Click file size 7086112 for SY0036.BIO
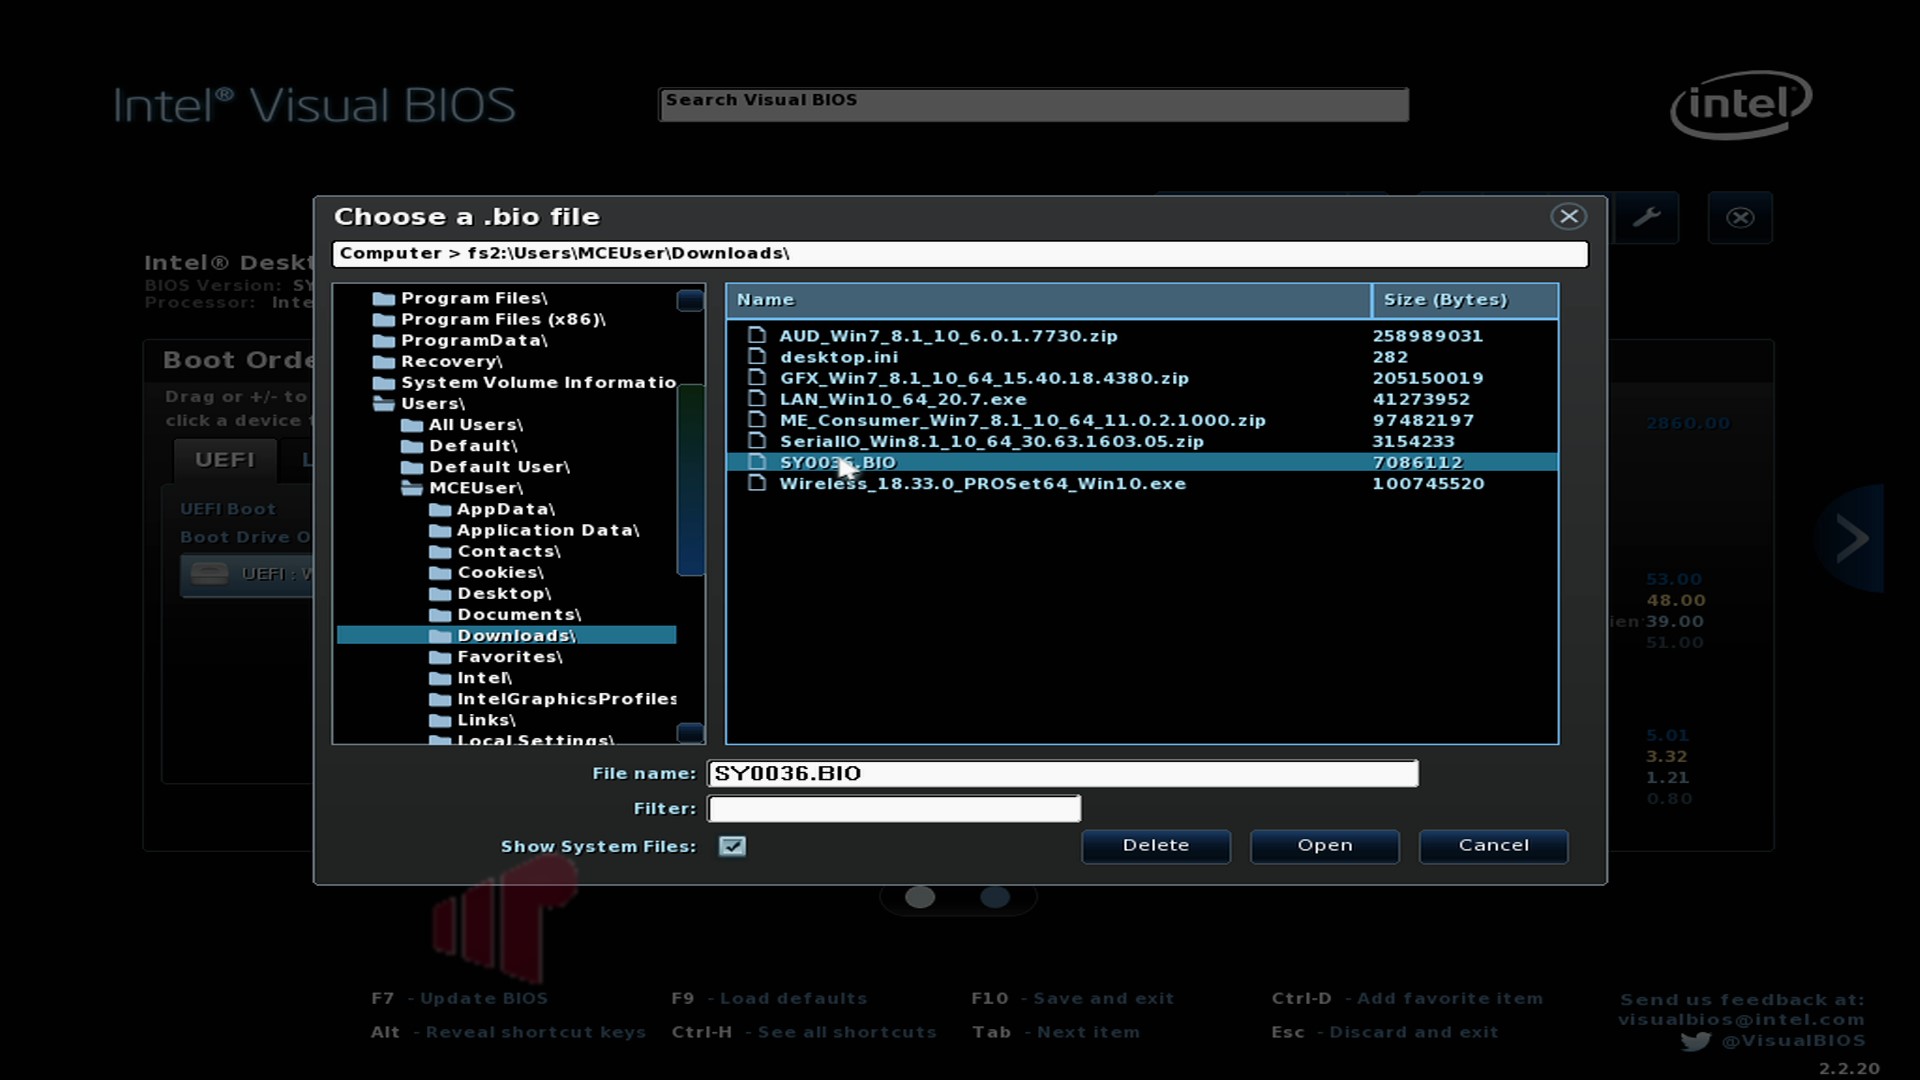 1417,462
